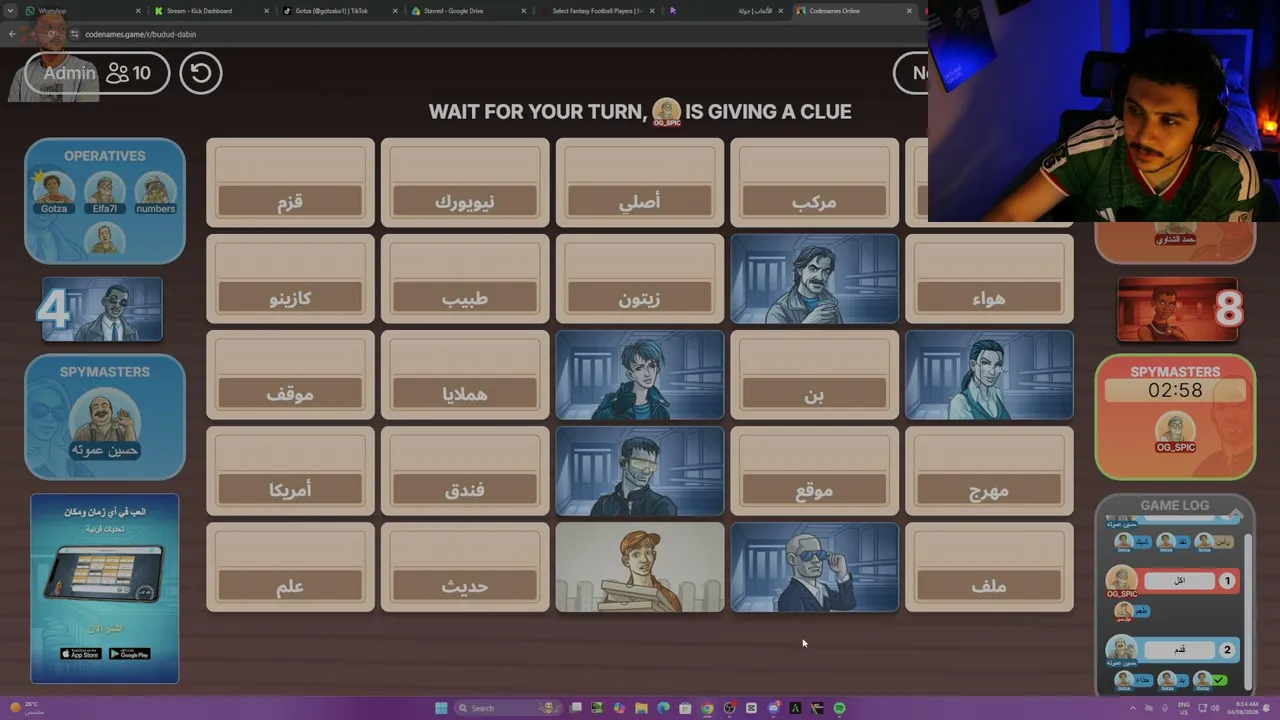Click the browser address bar URL
This screenshot has width=1280, height=720.
(x=140, y=34)
